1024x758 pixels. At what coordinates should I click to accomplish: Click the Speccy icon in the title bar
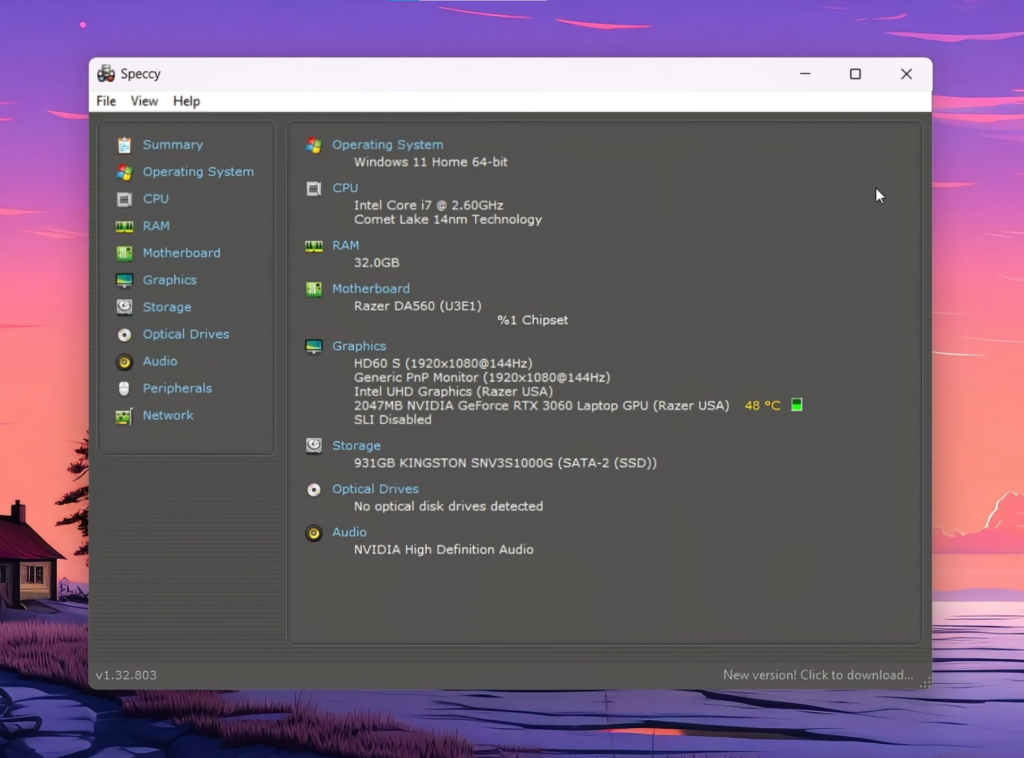tap(105, 73)
